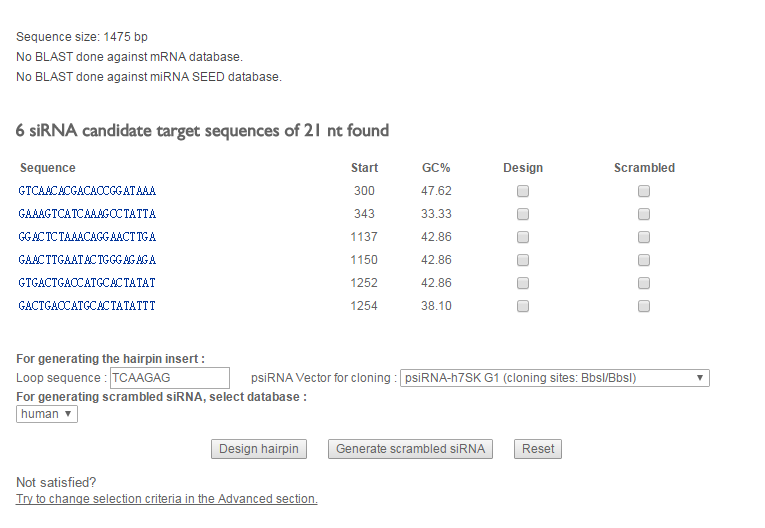Tick Scrambled box for GACTGACCATGCACTATATTT
Screen dimensions: 765x528
[x=644, y=306]
